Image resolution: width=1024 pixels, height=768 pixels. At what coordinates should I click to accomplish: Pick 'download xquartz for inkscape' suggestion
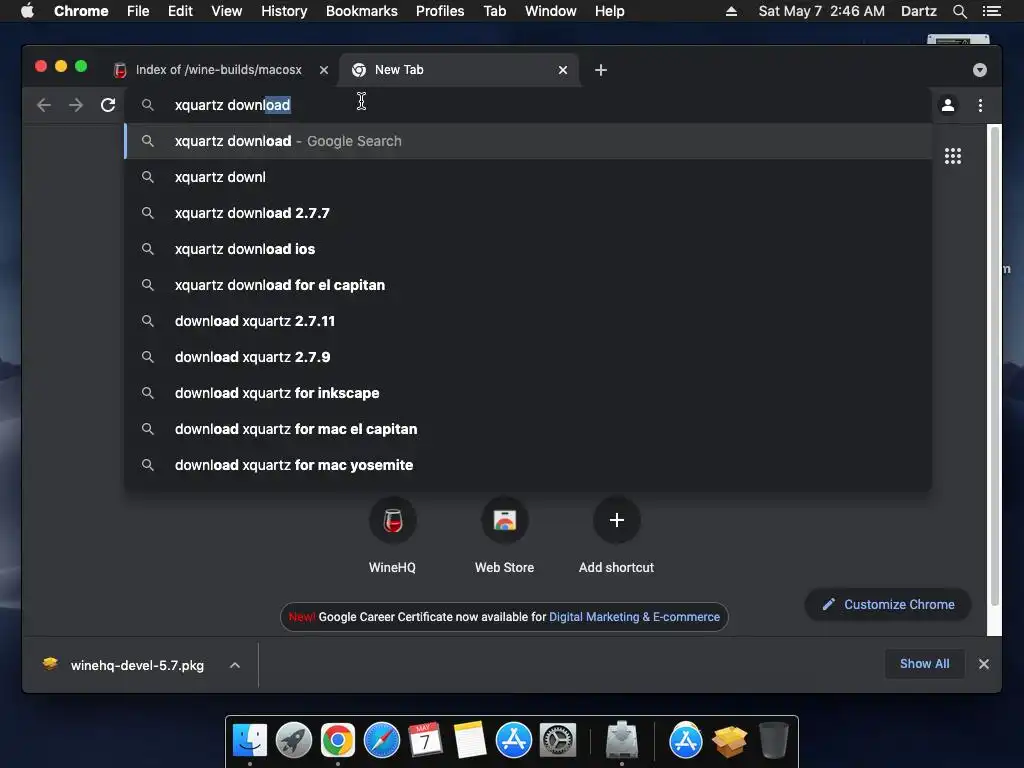(x=528, y=392)
